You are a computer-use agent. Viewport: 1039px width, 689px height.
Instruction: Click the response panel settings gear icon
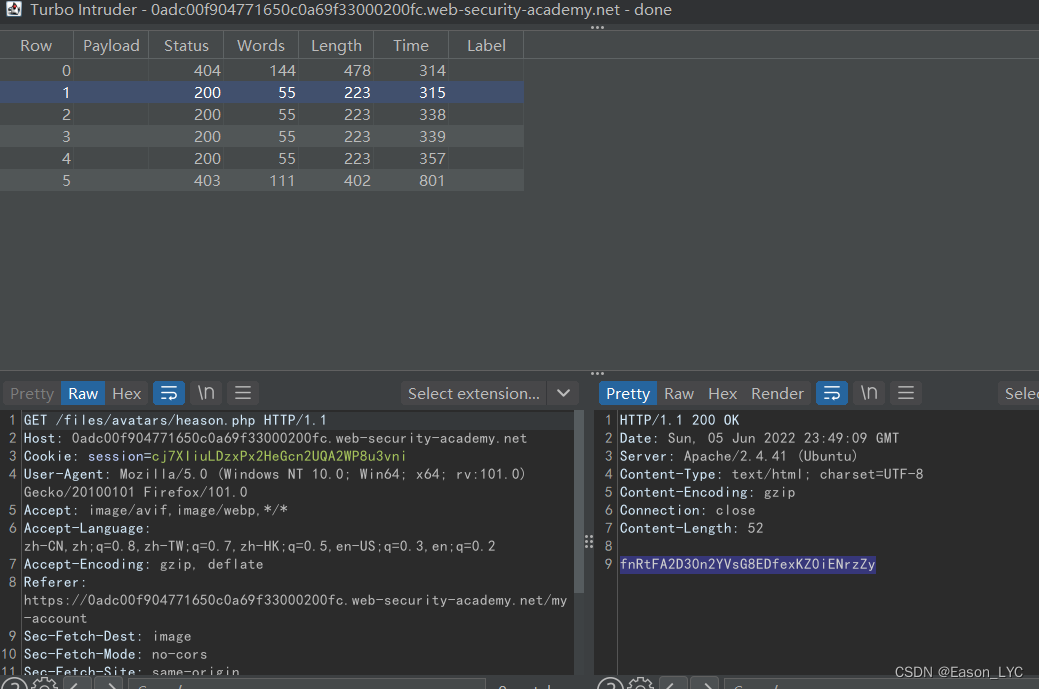pyautogui.click(x=640, y=685)
